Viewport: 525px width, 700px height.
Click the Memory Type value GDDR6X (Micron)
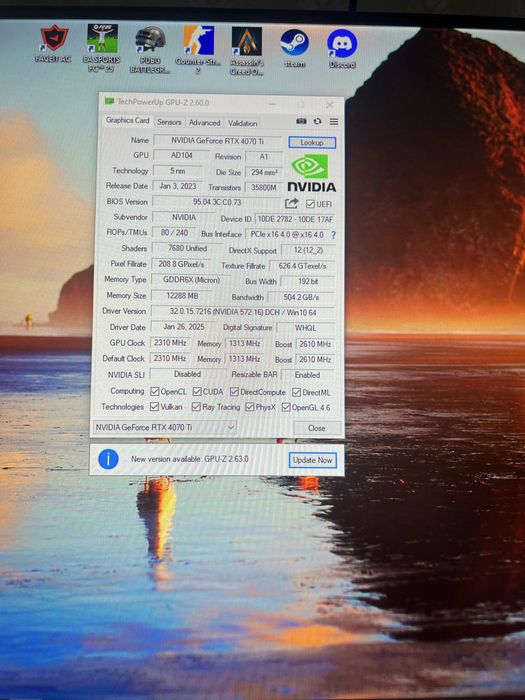click(x=192, y=280)
